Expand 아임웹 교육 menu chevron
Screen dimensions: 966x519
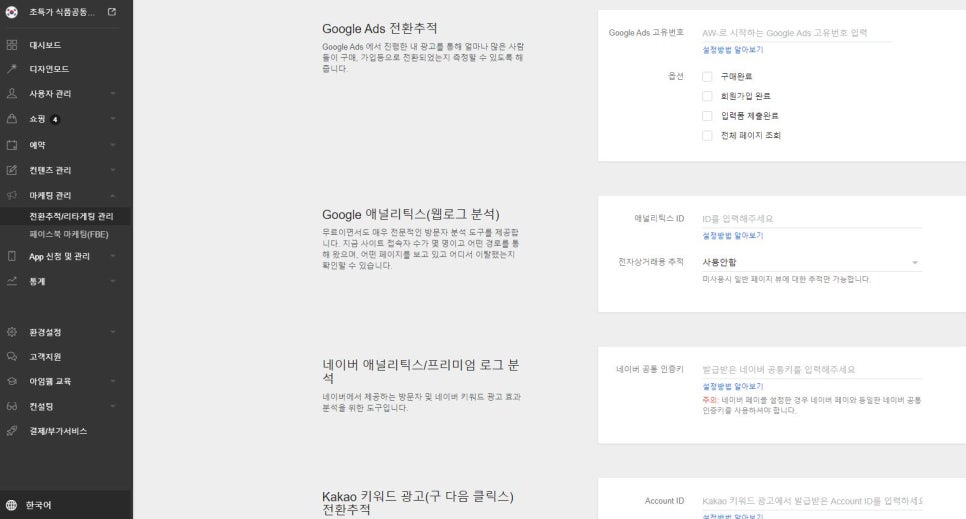113,382
